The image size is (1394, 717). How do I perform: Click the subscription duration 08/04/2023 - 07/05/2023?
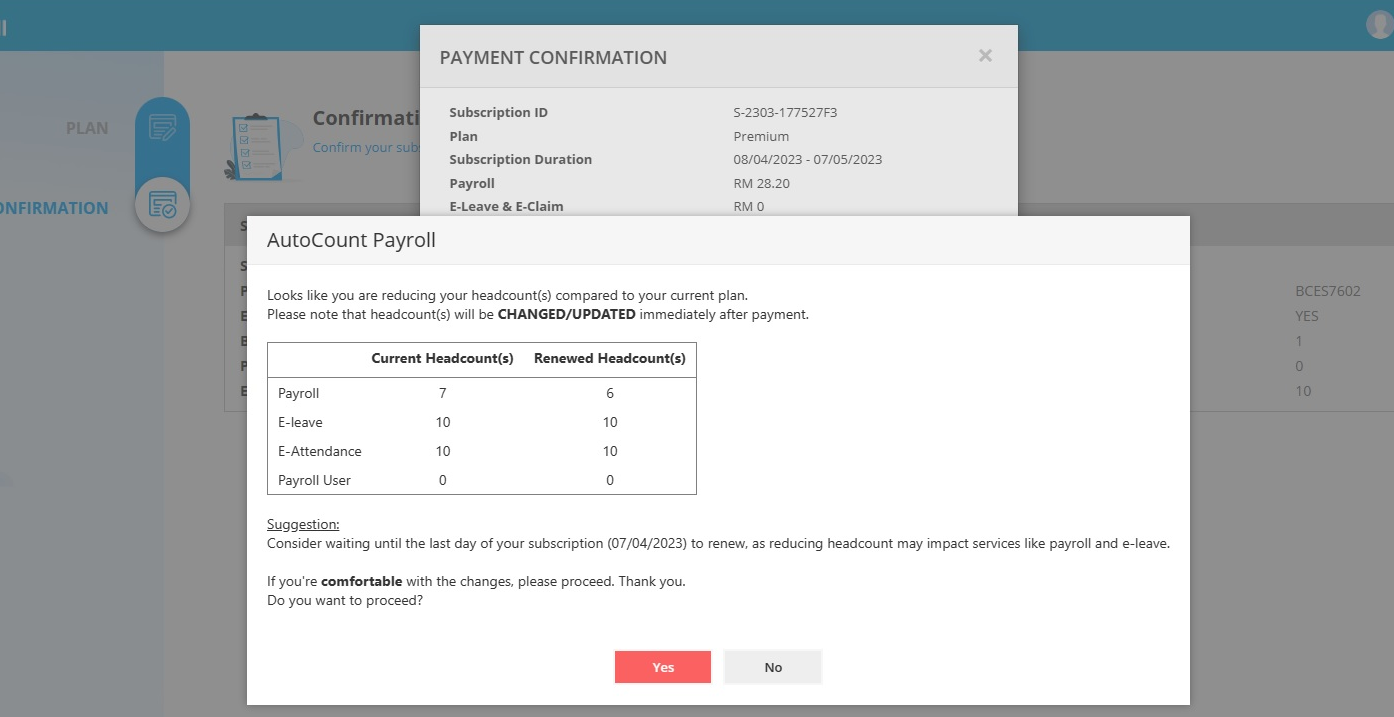pyautogui.click(x=808, y=159)
